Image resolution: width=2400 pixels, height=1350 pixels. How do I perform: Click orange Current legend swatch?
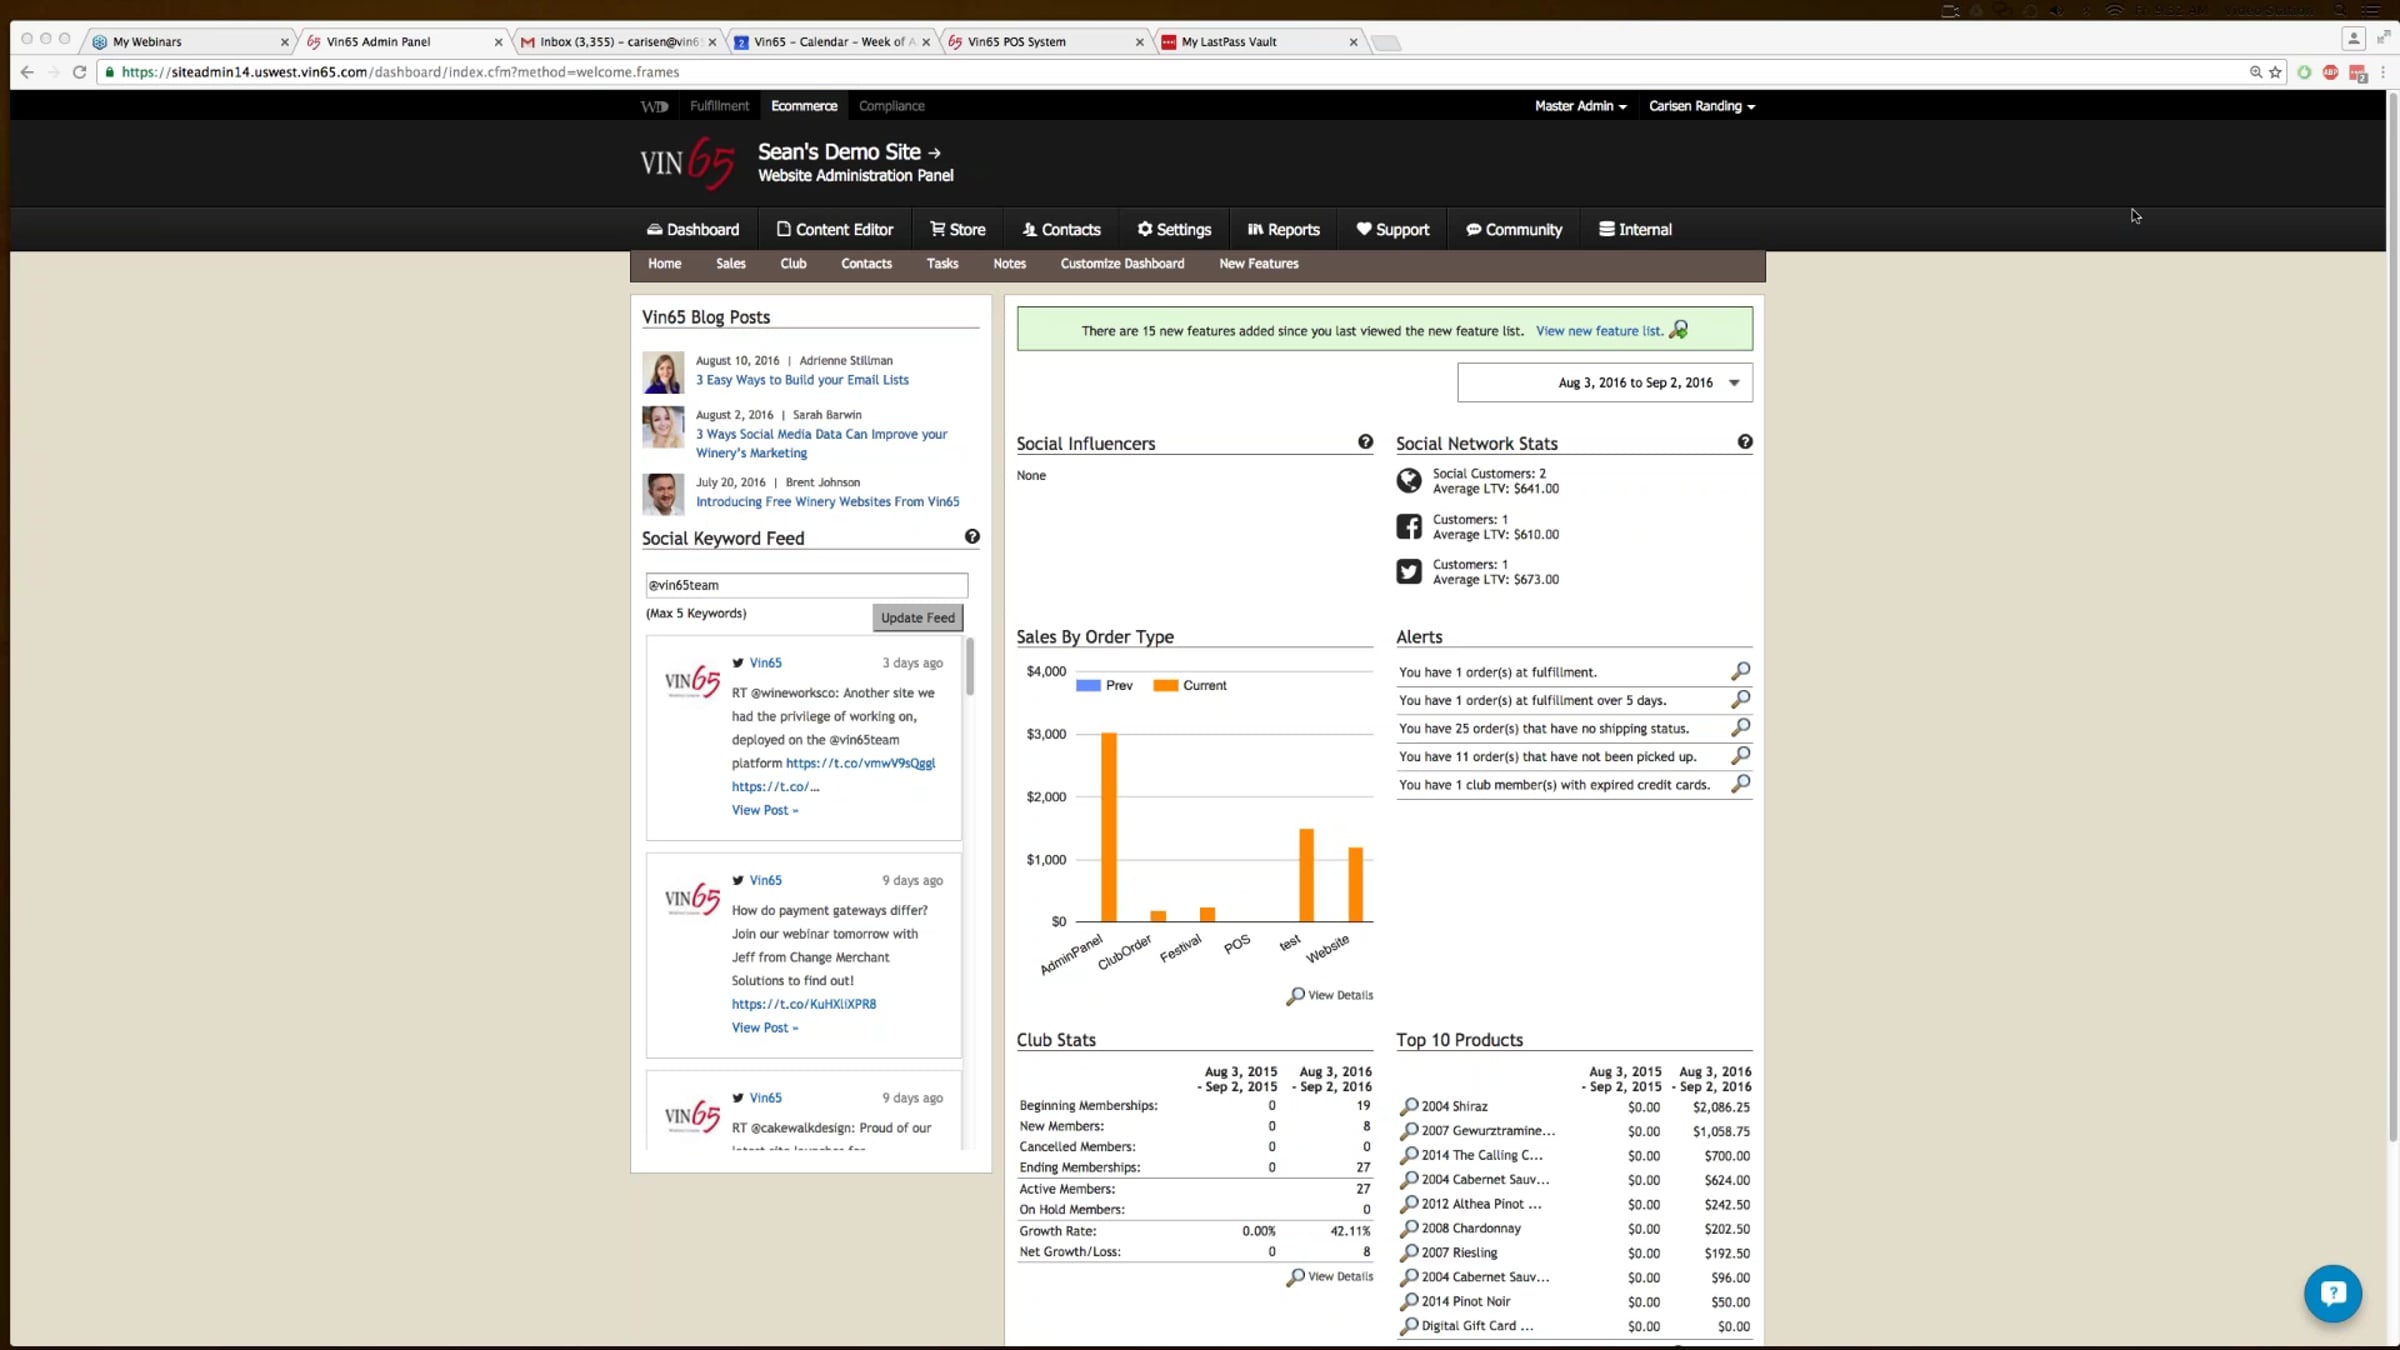1165,685
